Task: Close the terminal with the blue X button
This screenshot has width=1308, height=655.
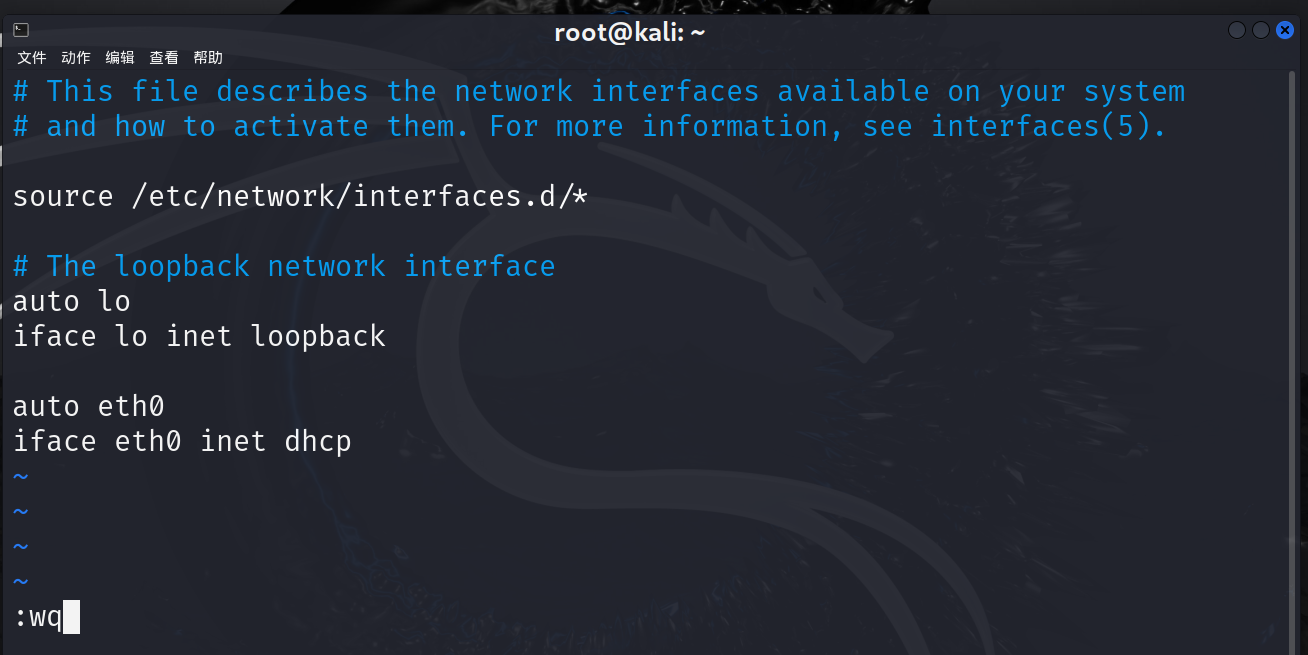Action: (1285, 31)
